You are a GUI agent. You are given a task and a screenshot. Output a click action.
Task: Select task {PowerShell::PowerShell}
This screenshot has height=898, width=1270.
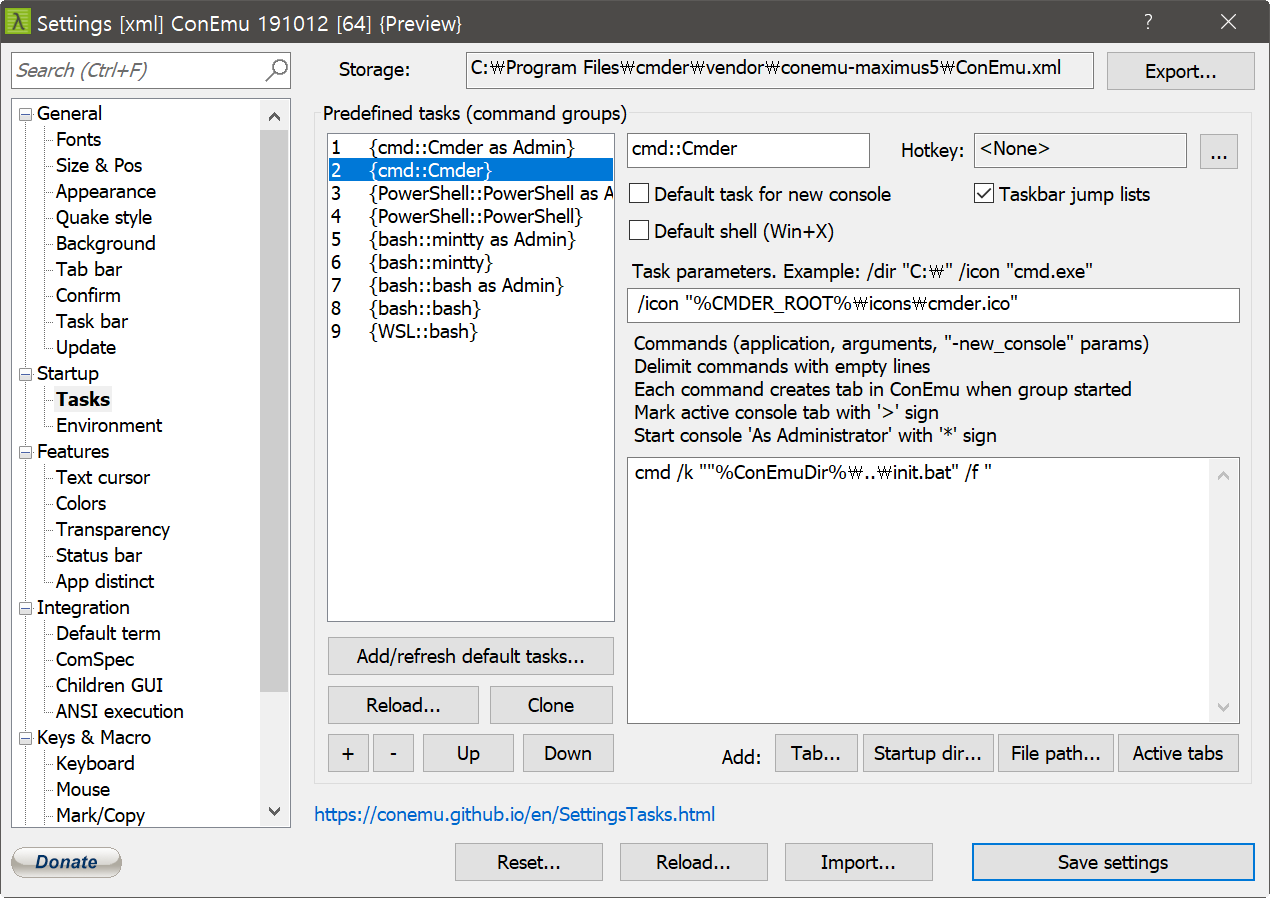471,216
